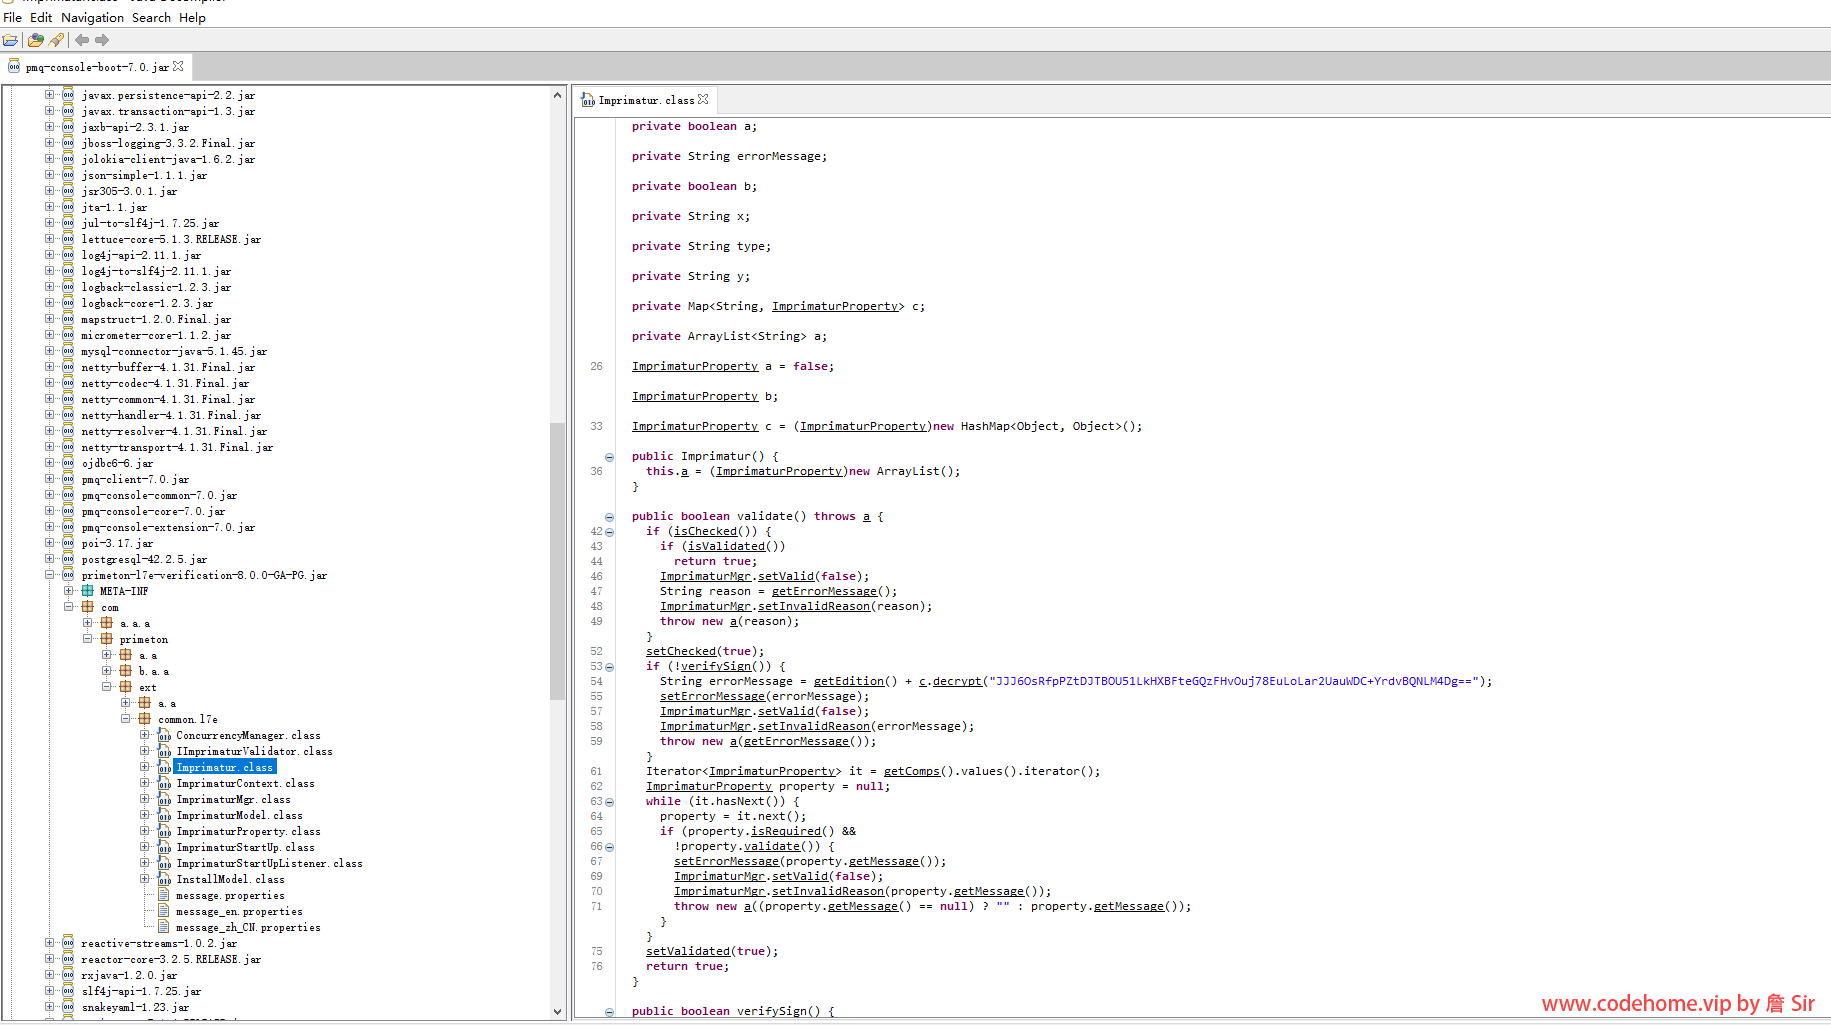The height and width of the screenshot is (1025, 1831).
Task: Follow getErrorMessage link at line 47
Action: click(x=824, y=591)
